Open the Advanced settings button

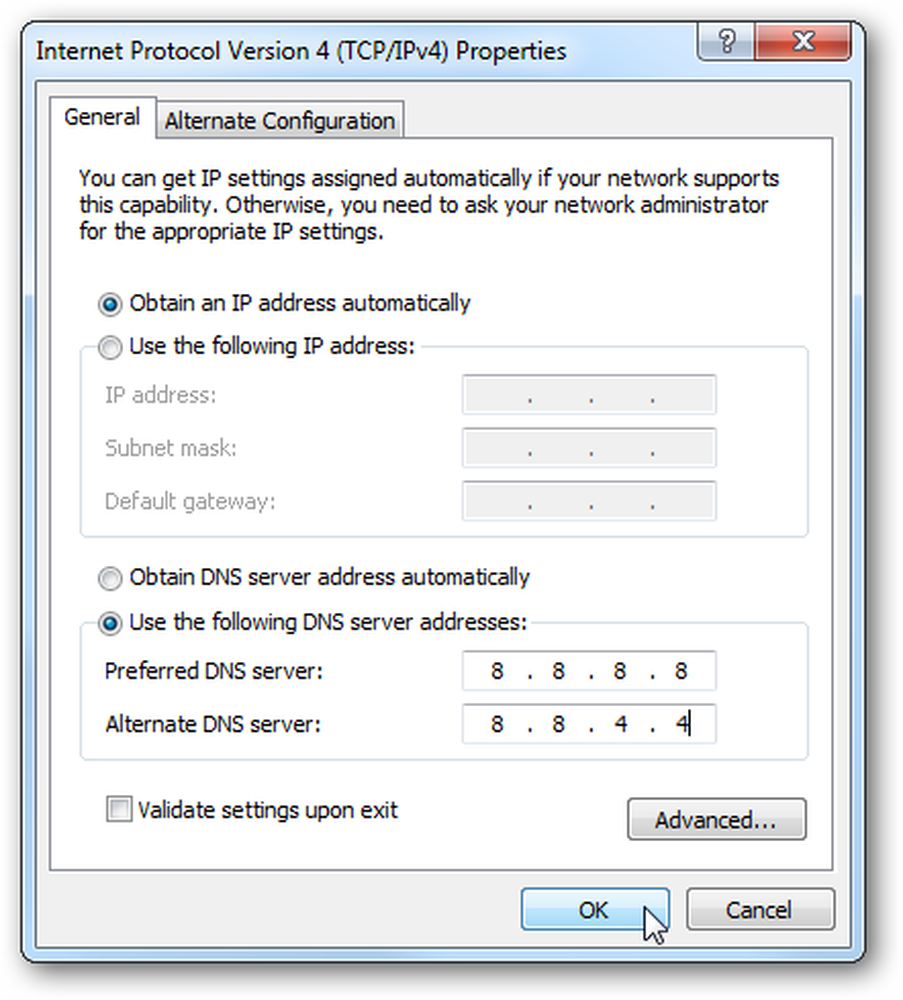point(716,820)
